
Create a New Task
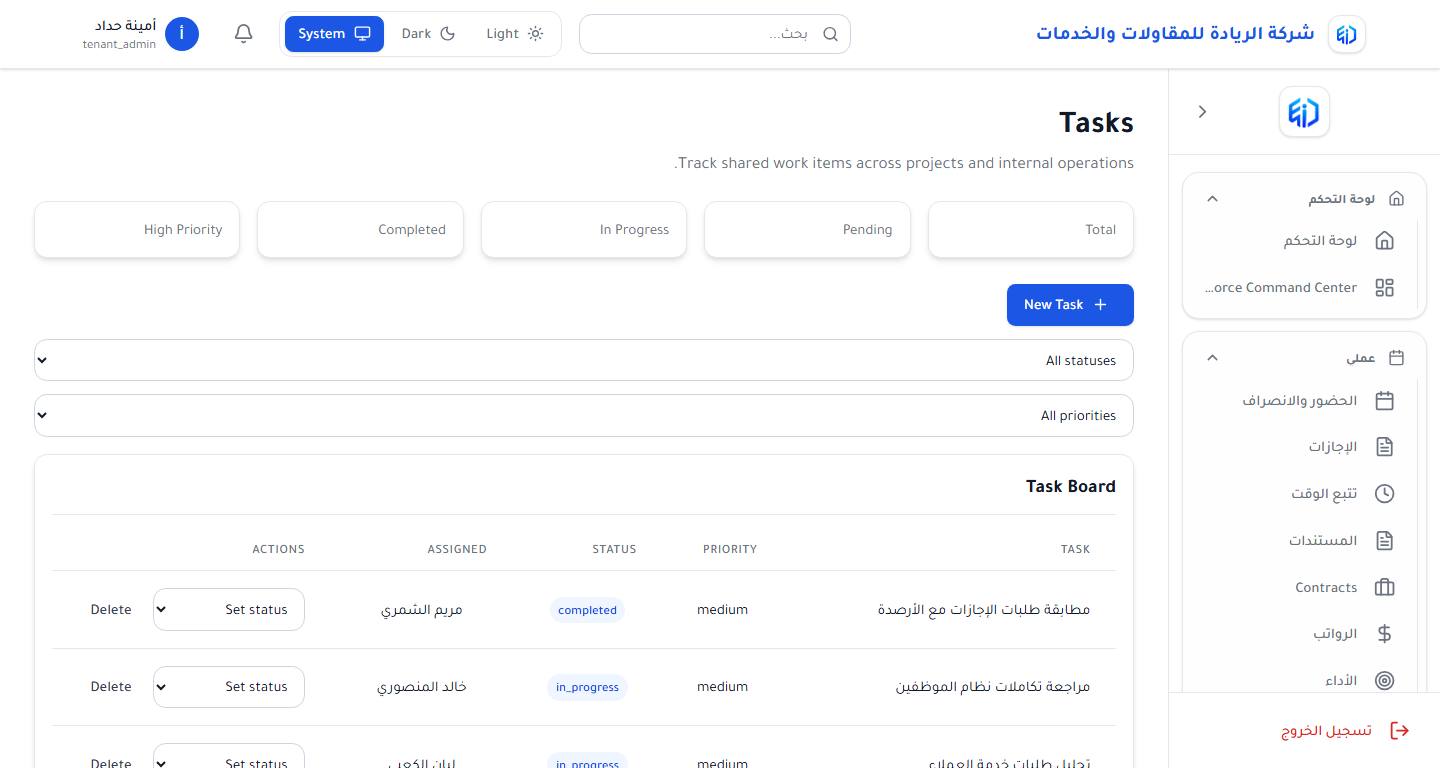pos(1070,305)
